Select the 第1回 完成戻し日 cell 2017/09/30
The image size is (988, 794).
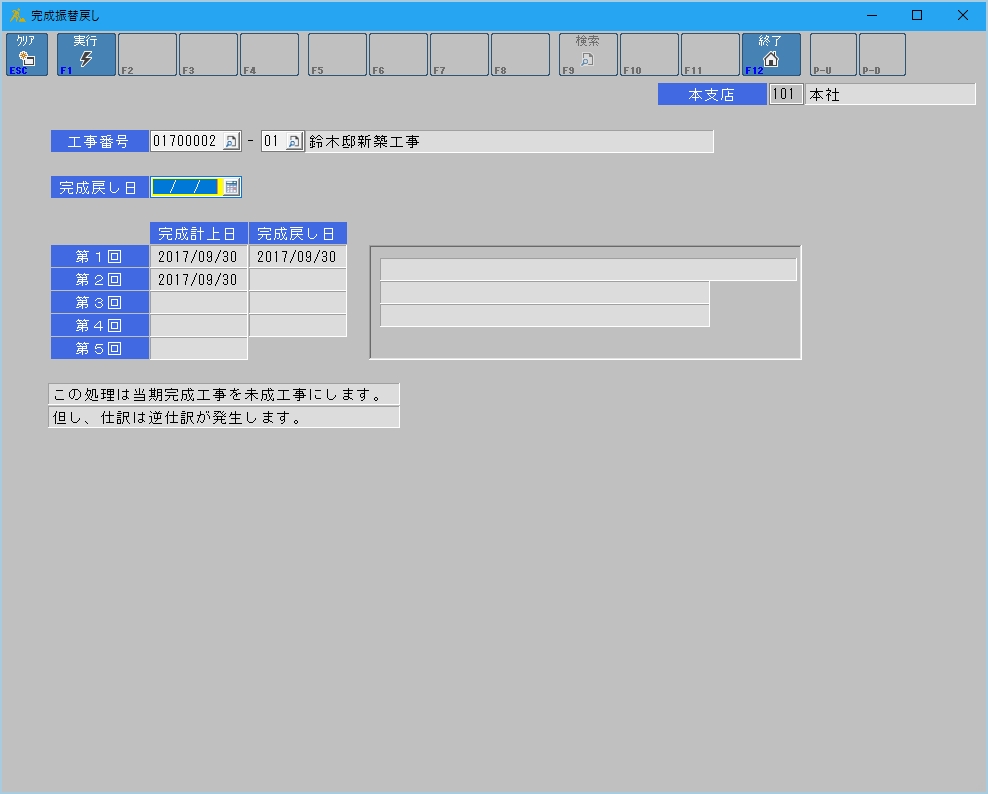pyautogui.click(x=297, y=257)
